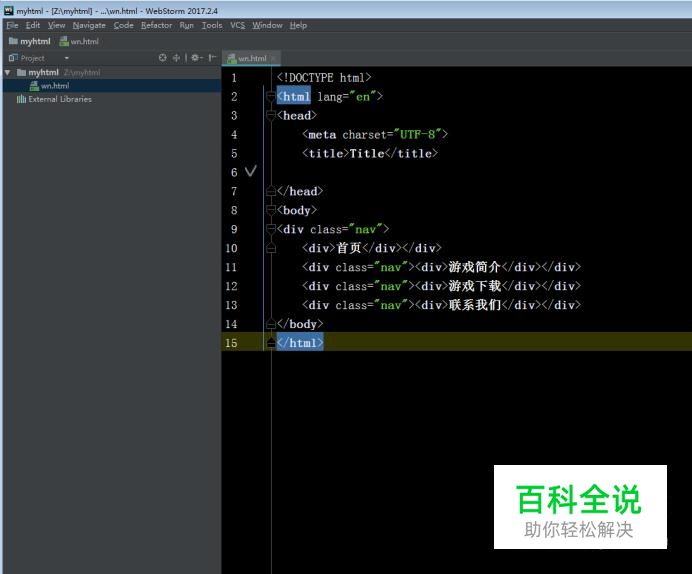Click the 游戏下载 text on line 12
The width and height of the screenshot is (692, 574).
coord(475,286)
